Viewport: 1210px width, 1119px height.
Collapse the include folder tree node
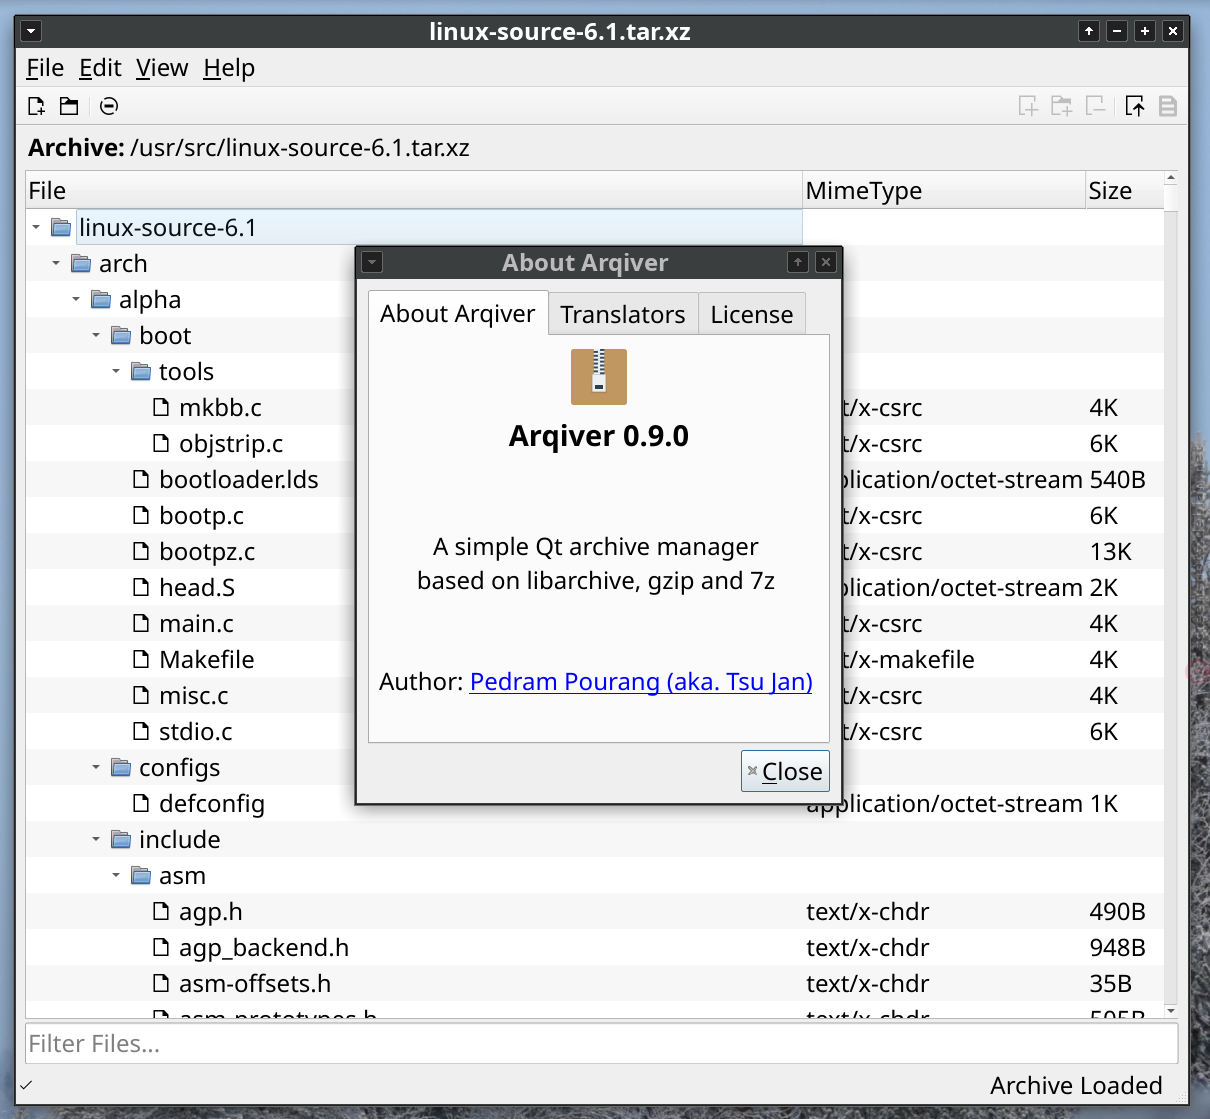tap(96, 840)
